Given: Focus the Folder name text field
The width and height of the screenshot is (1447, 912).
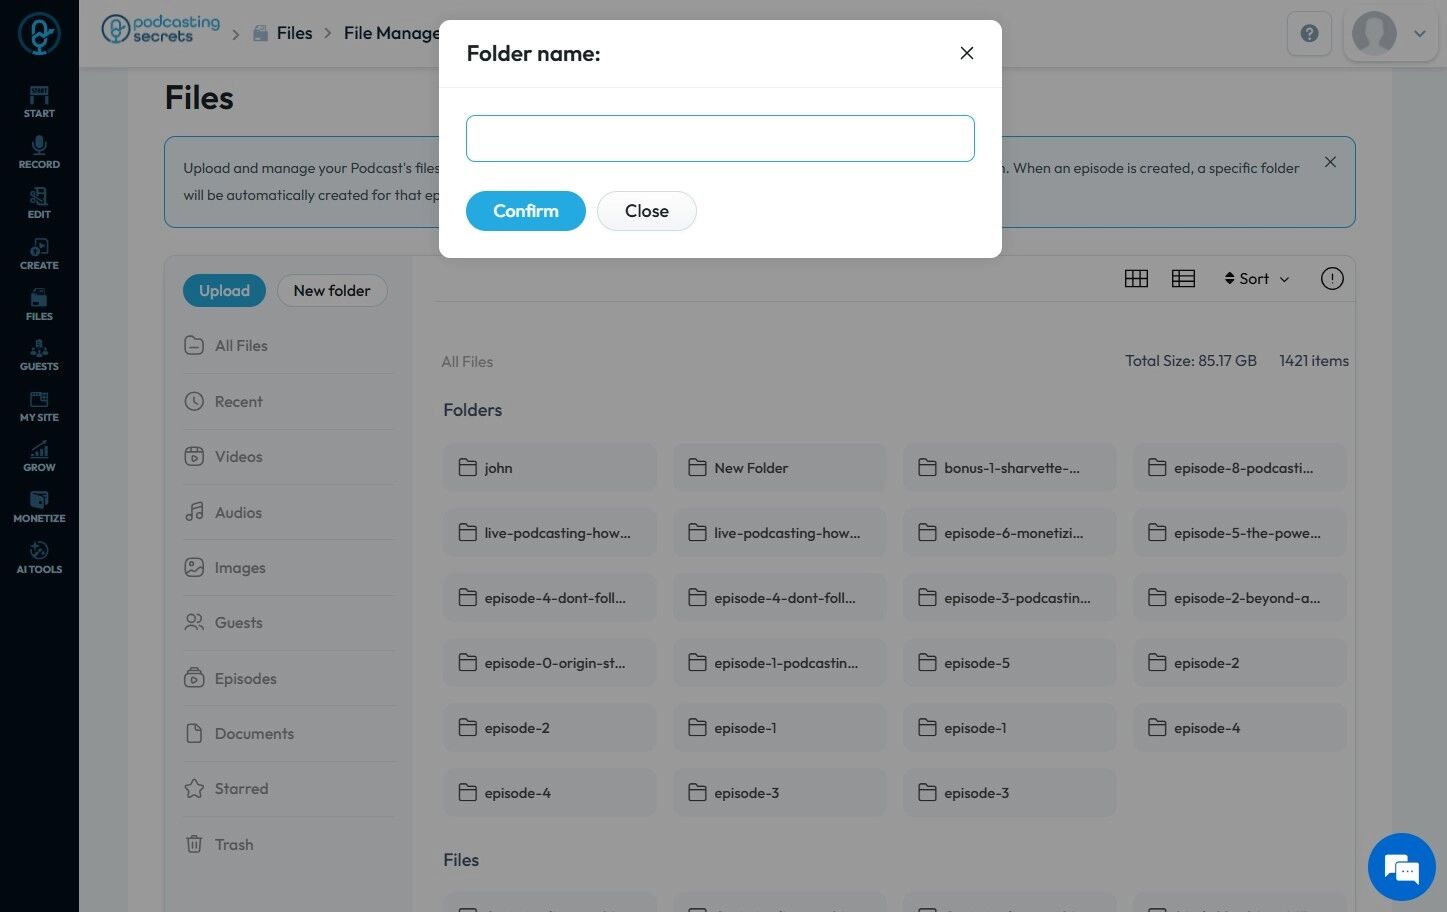Looking at the screenshot, I should coord(720,138).
